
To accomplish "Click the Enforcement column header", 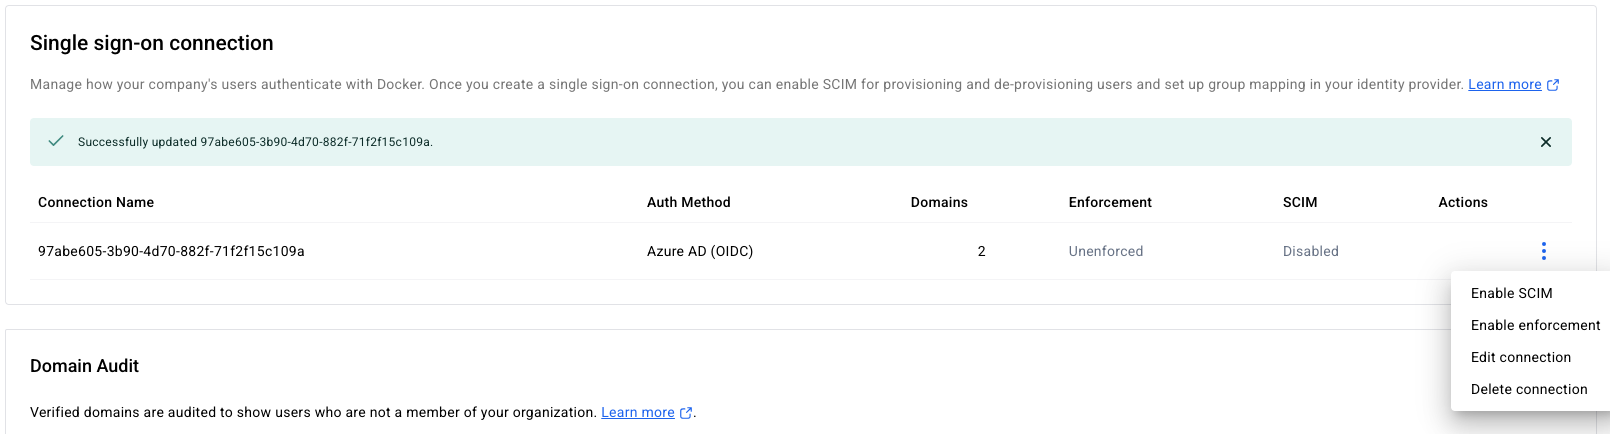I will (x=1110, y=202).
